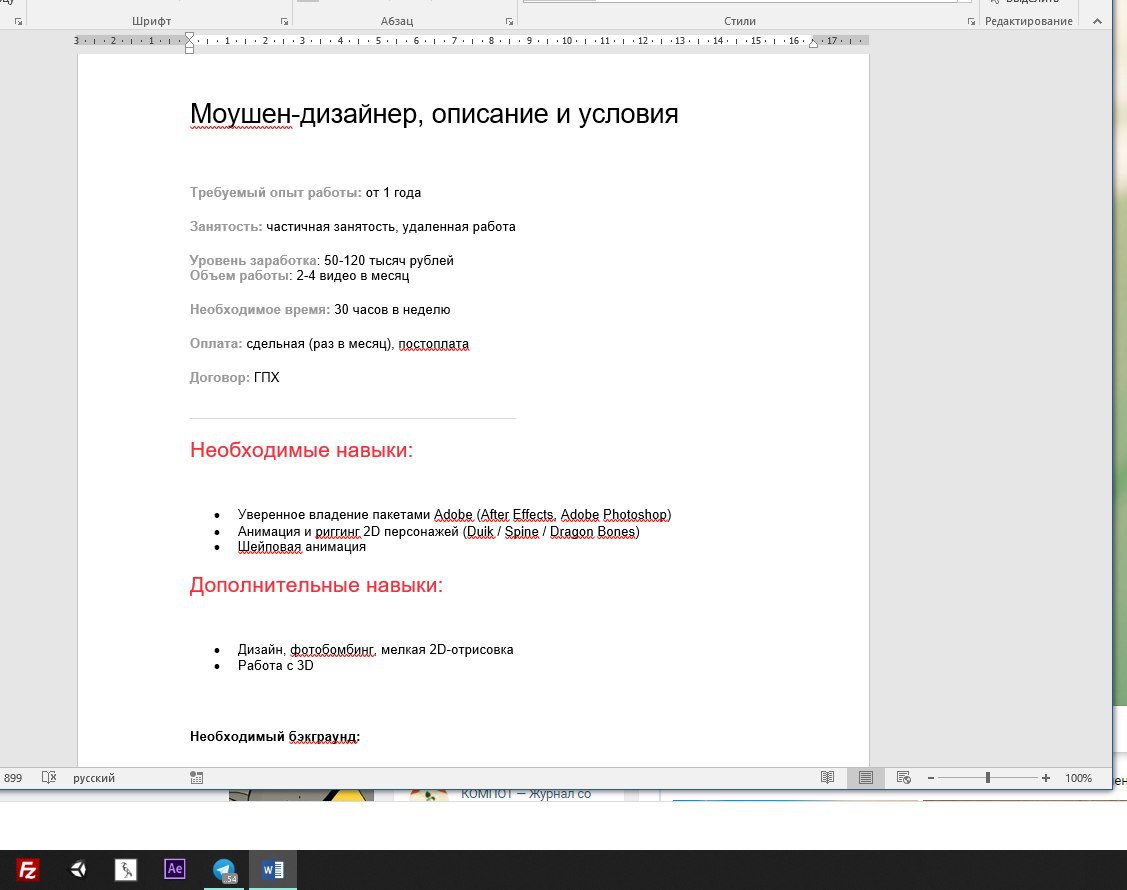Click the text '30 часов в неделю'
The height and width of the screenshot is (890, 1127).
(x=392, y=310)
